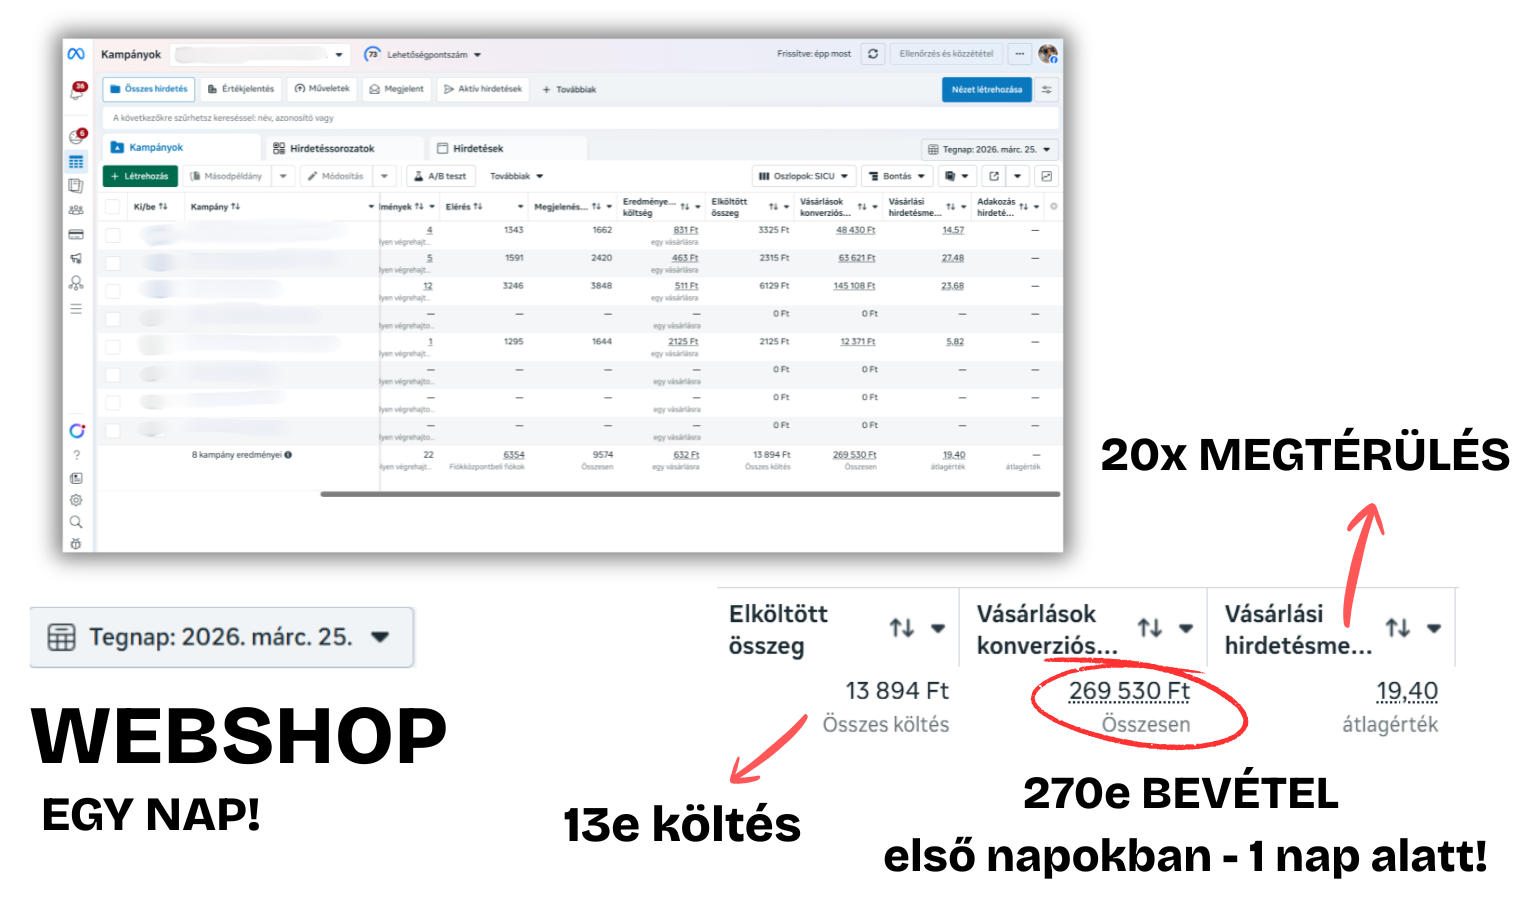This screenshot has height=910, width=1536.
Task: Click the table's horizontal scrollbar
Action: pos(690,494)
